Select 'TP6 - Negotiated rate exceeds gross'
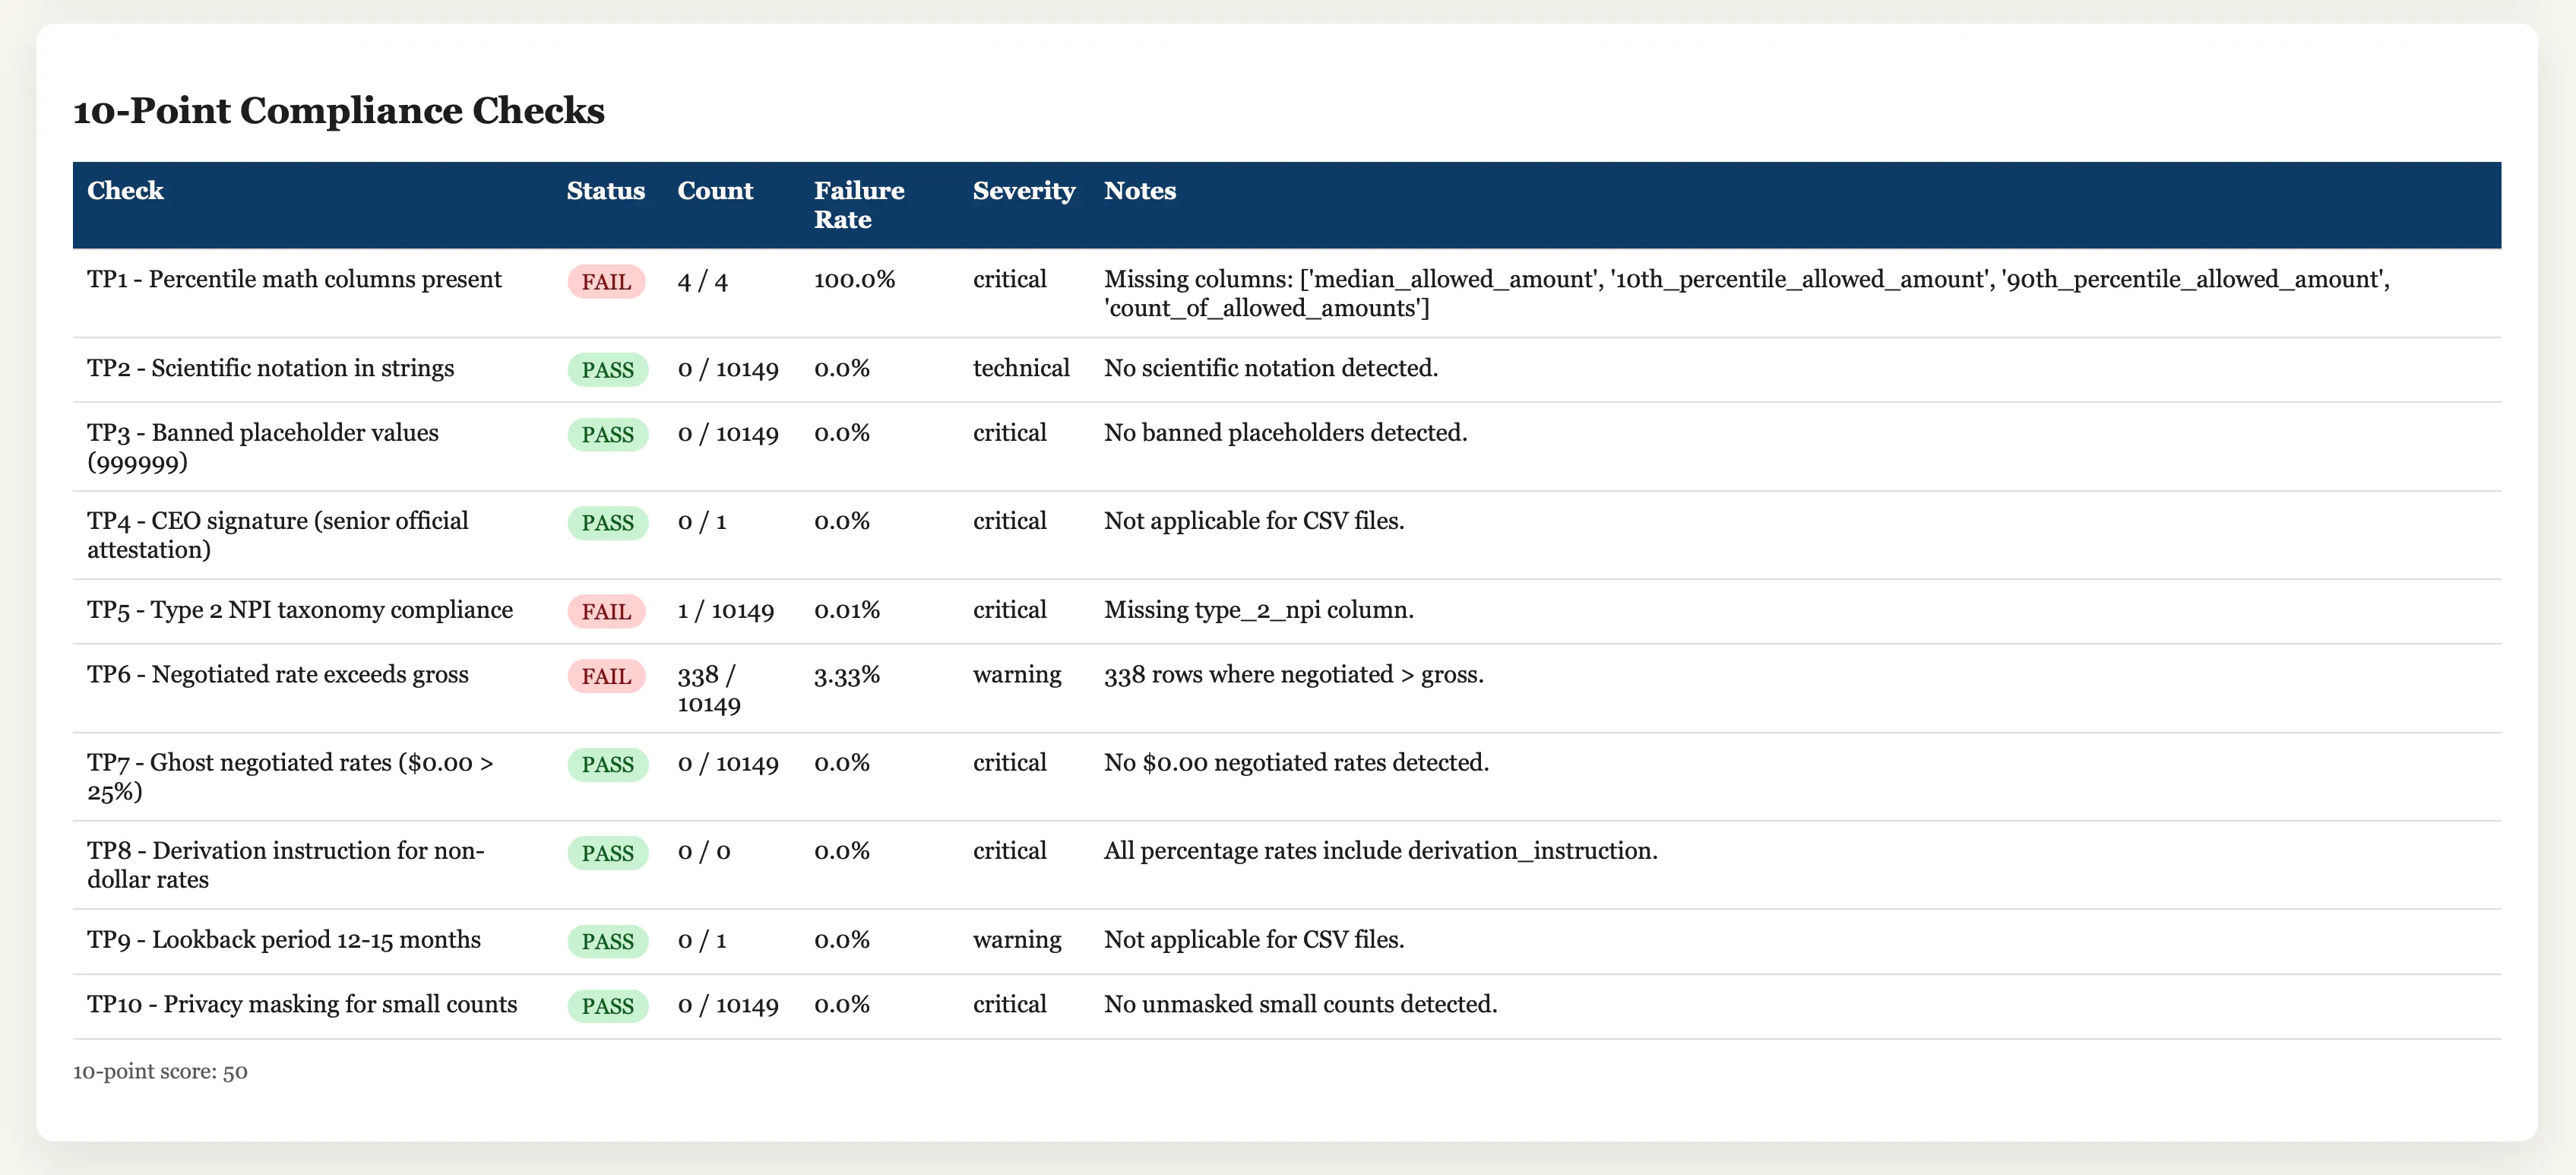Image resolution: width=2576 pixels, height=1175 pixels. (277, 674)
